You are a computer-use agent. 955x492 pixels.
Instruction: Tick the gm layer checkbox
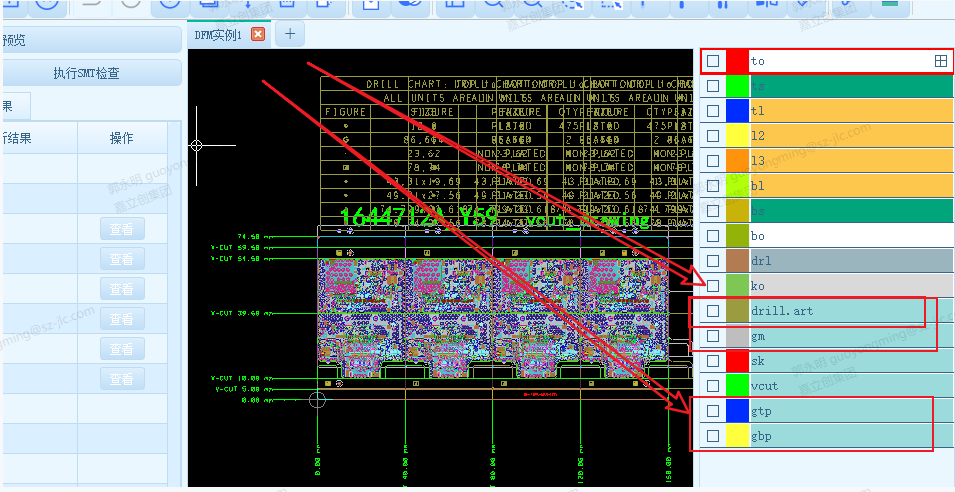[x=713, y=336]
